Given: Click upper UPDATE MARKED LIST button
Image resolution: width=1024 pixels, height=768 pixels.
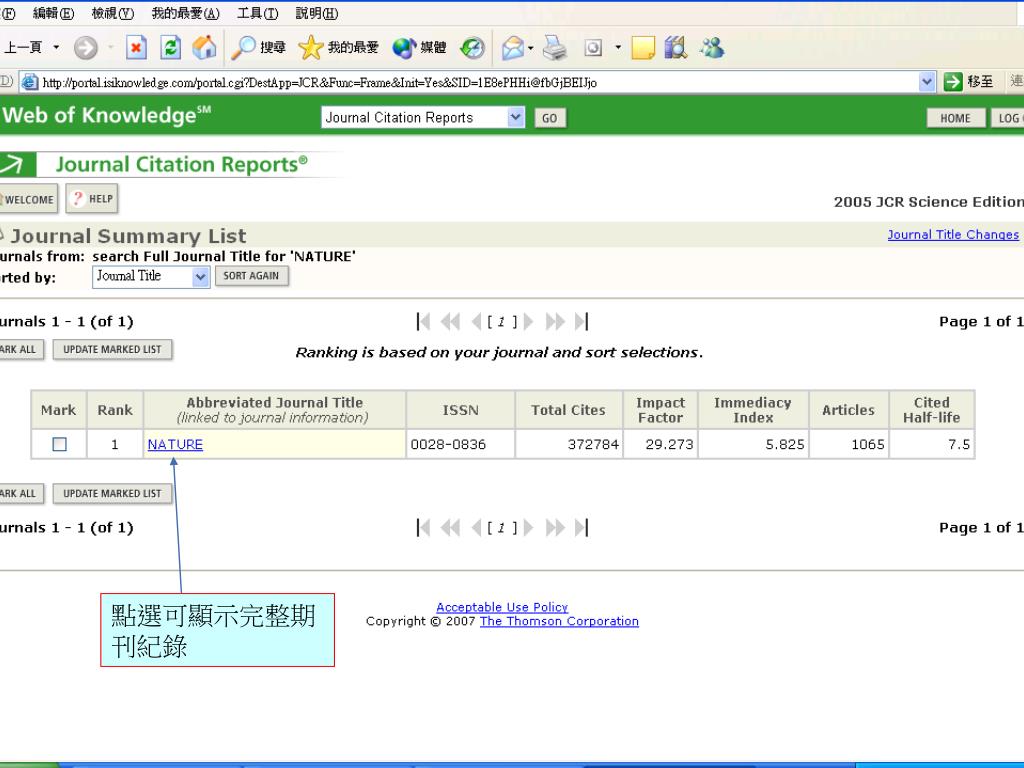Looking at the screenshot, I should tap(112, 349).
